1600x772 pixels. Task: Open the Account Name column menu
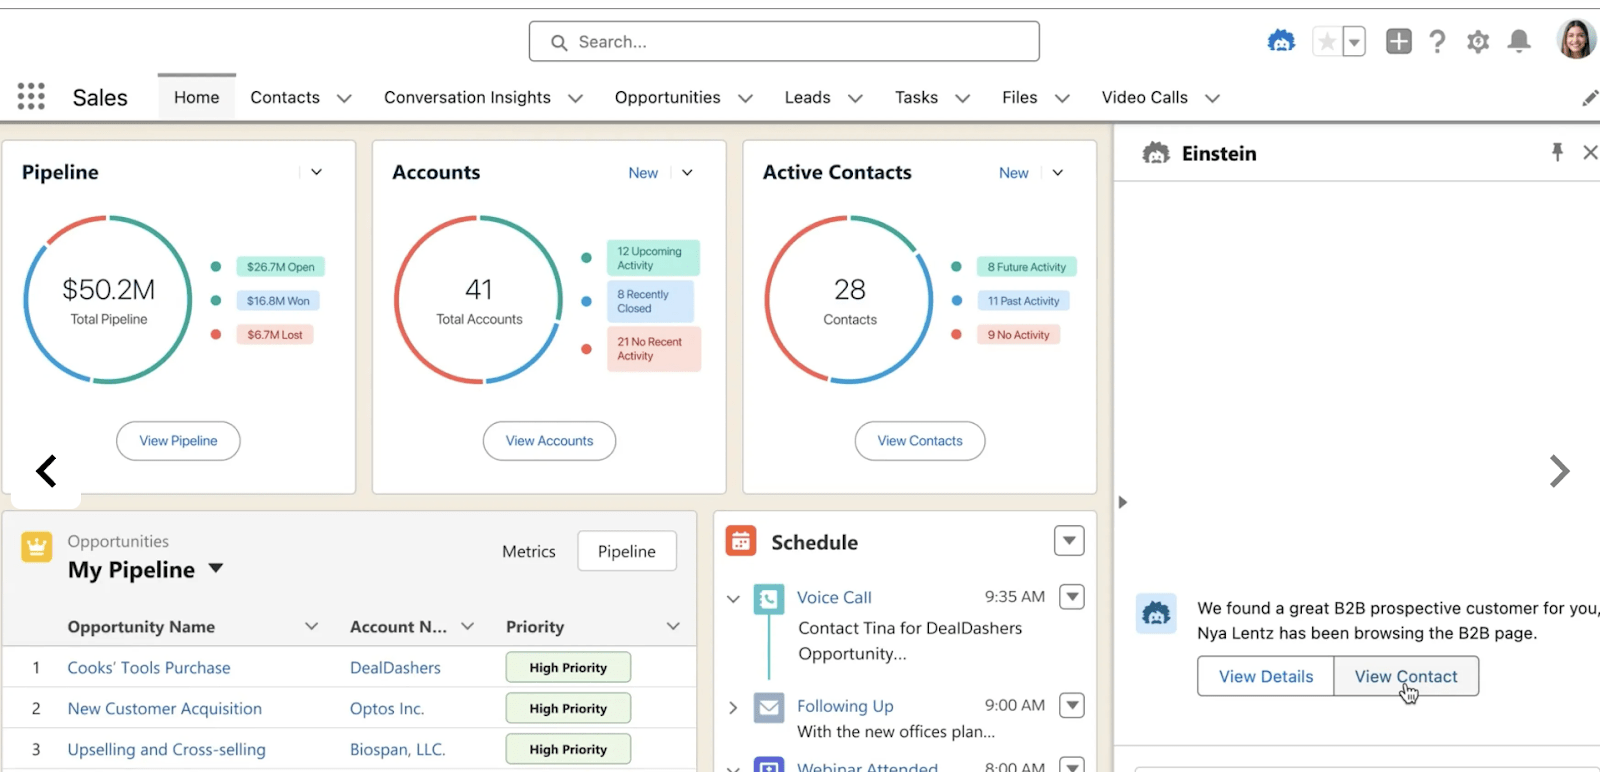pos(467,626)
